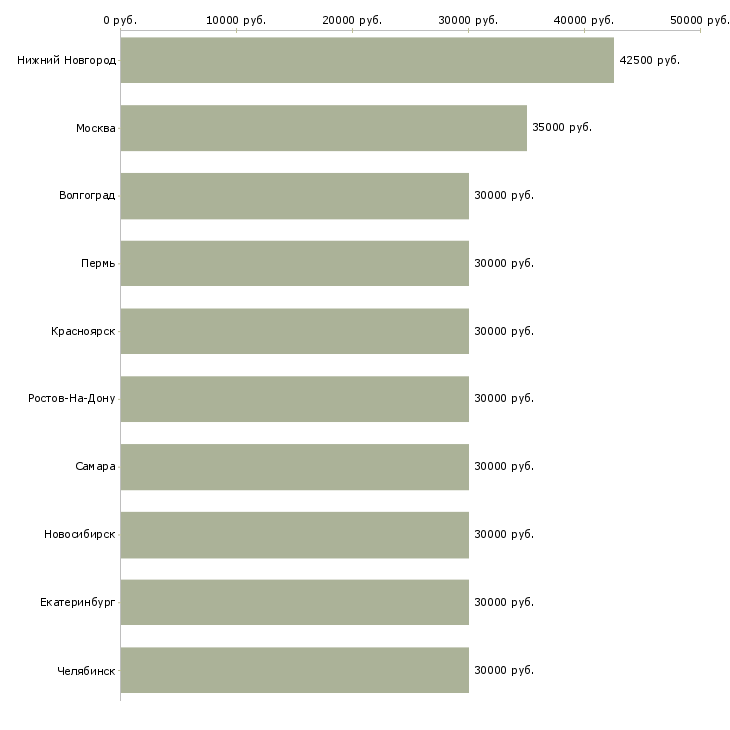Click the 0 руб. axis tick label
Viewport: 730px width, 730px height.
tap(120, 20)
